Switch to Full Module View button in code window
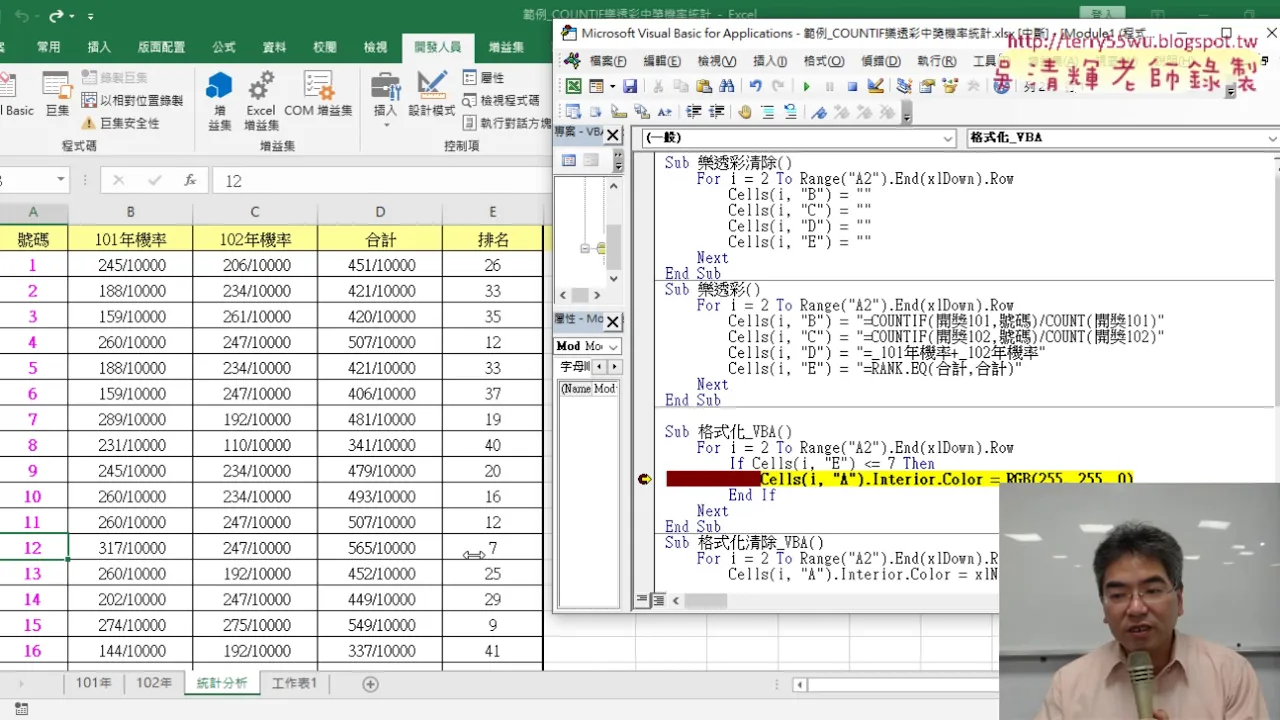 (x=658, y=601)
